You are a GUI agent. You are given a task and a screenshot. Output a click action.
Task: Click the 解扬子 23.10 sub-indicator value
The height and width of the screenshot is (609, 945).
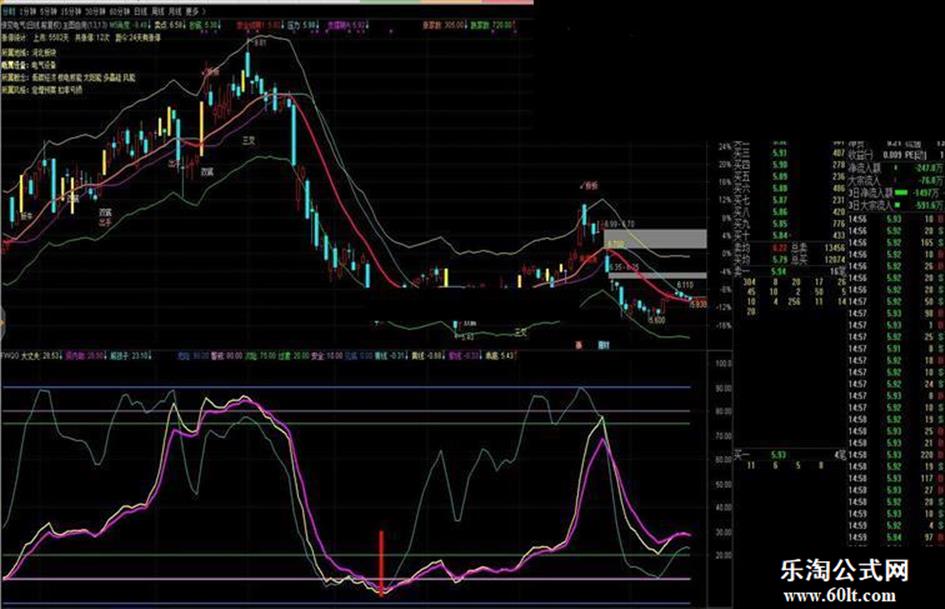point(129,356)
